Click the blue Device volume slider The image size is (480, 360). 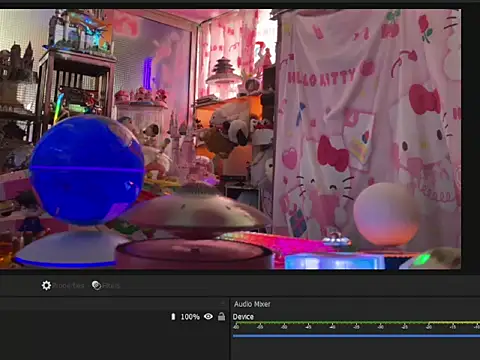tap(356, 336)
